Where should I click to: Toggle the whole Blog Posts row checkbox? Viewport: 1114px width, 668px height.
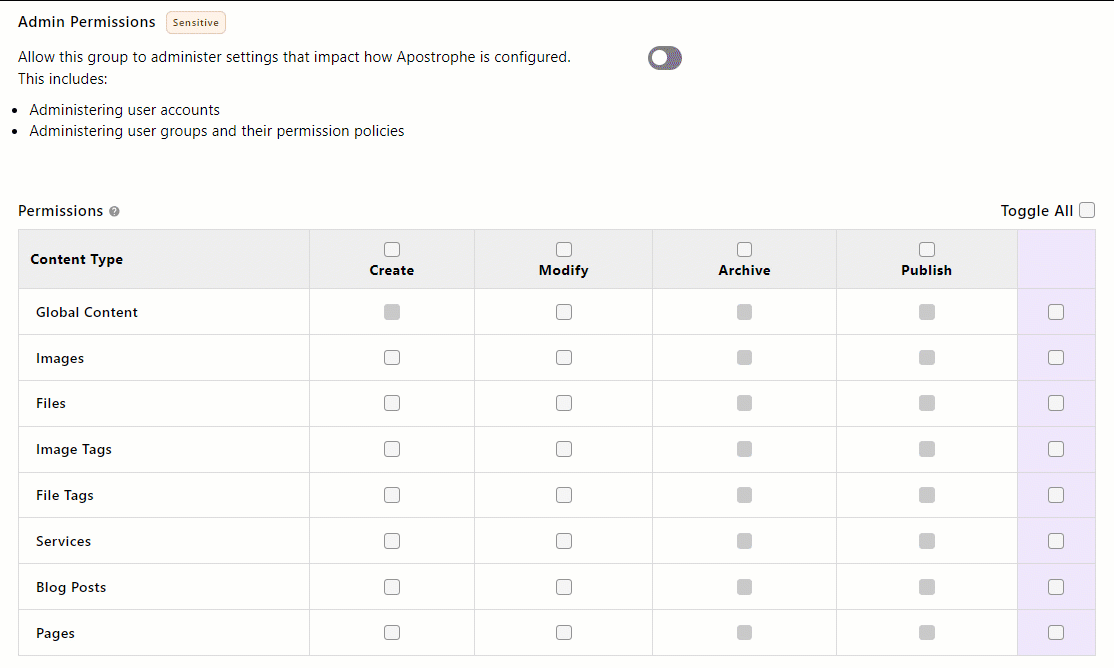coord(1056,587)
